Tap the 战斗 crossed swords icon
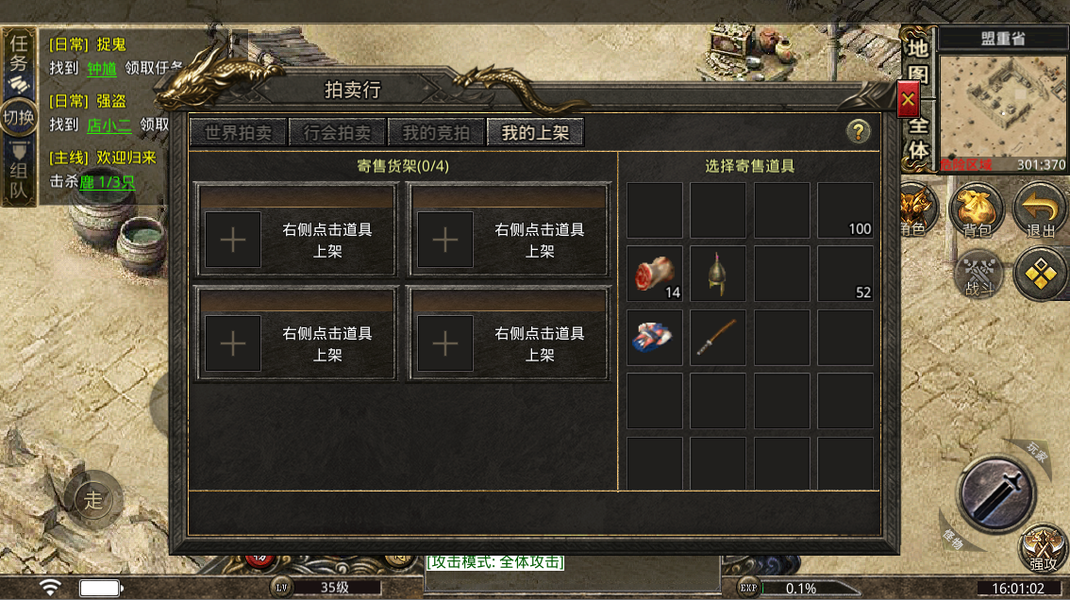The height and width of the screenshot is (600, 1070). [x=979, y=274]
